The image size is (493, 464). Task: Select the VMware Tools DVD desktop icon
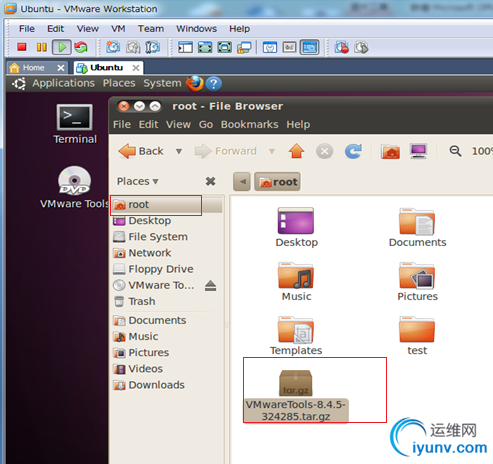75,187
